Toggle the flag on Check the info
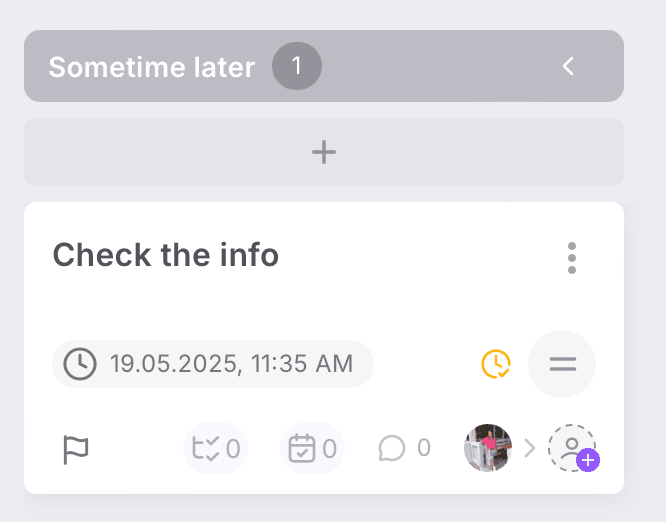666x522 pixels. (76, 449)
